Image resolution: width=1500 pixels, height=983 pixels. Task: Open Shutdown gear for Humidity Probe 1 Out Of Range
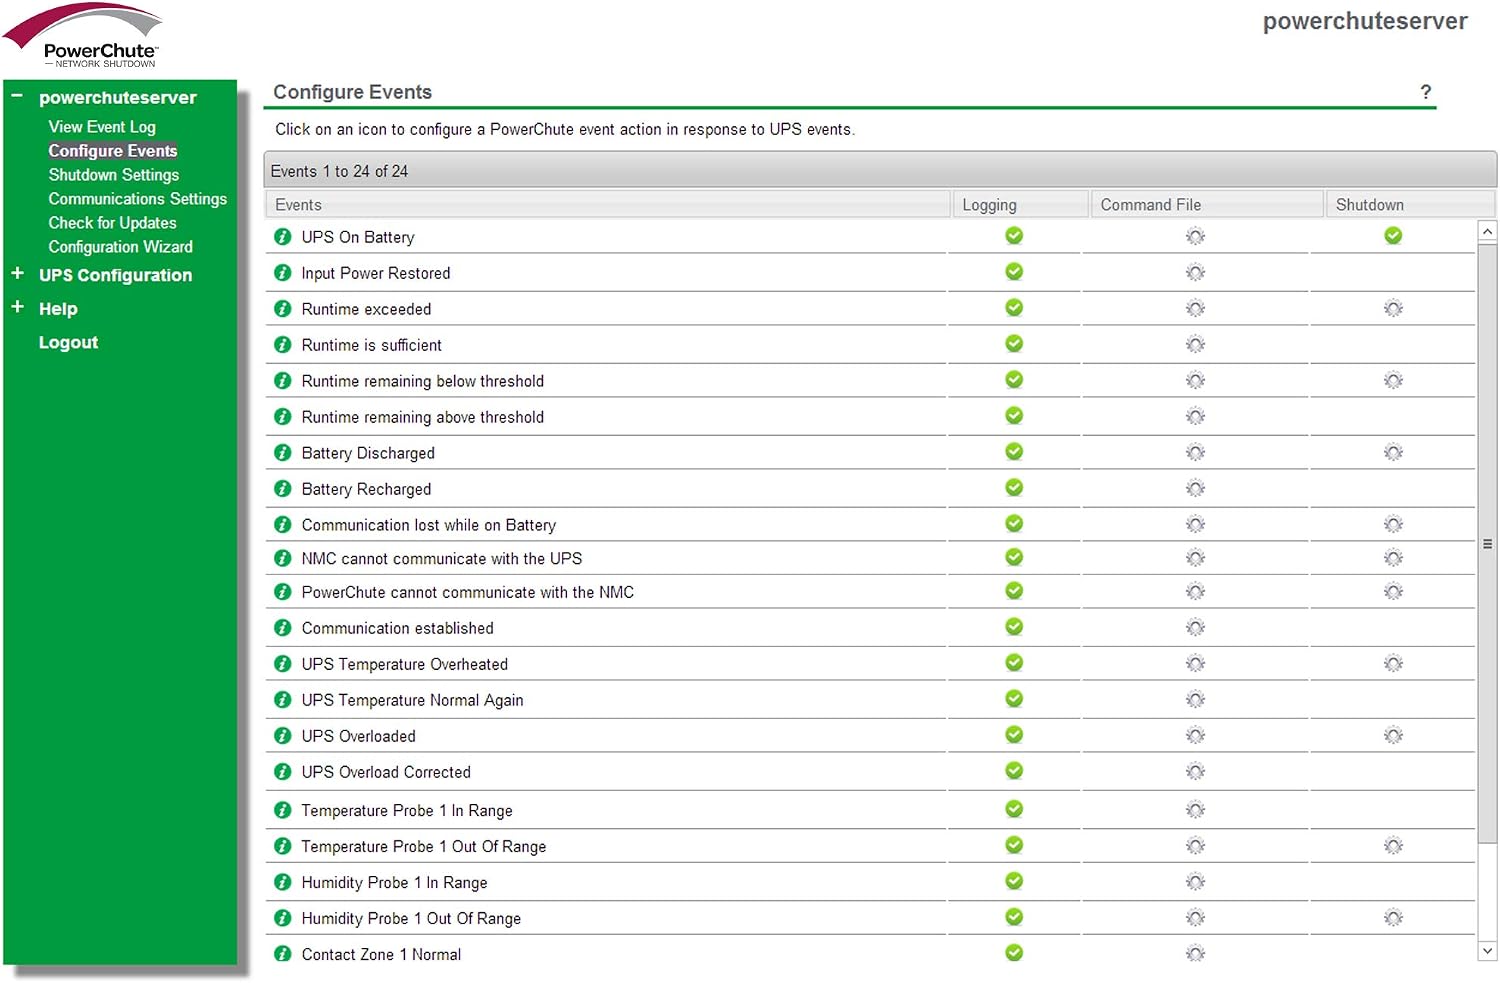click(1393, 918)
